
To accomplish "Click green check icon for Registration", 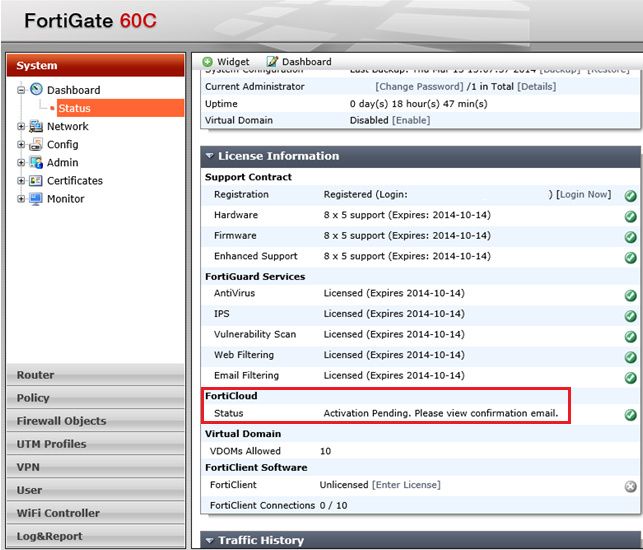I will (630, 196).
